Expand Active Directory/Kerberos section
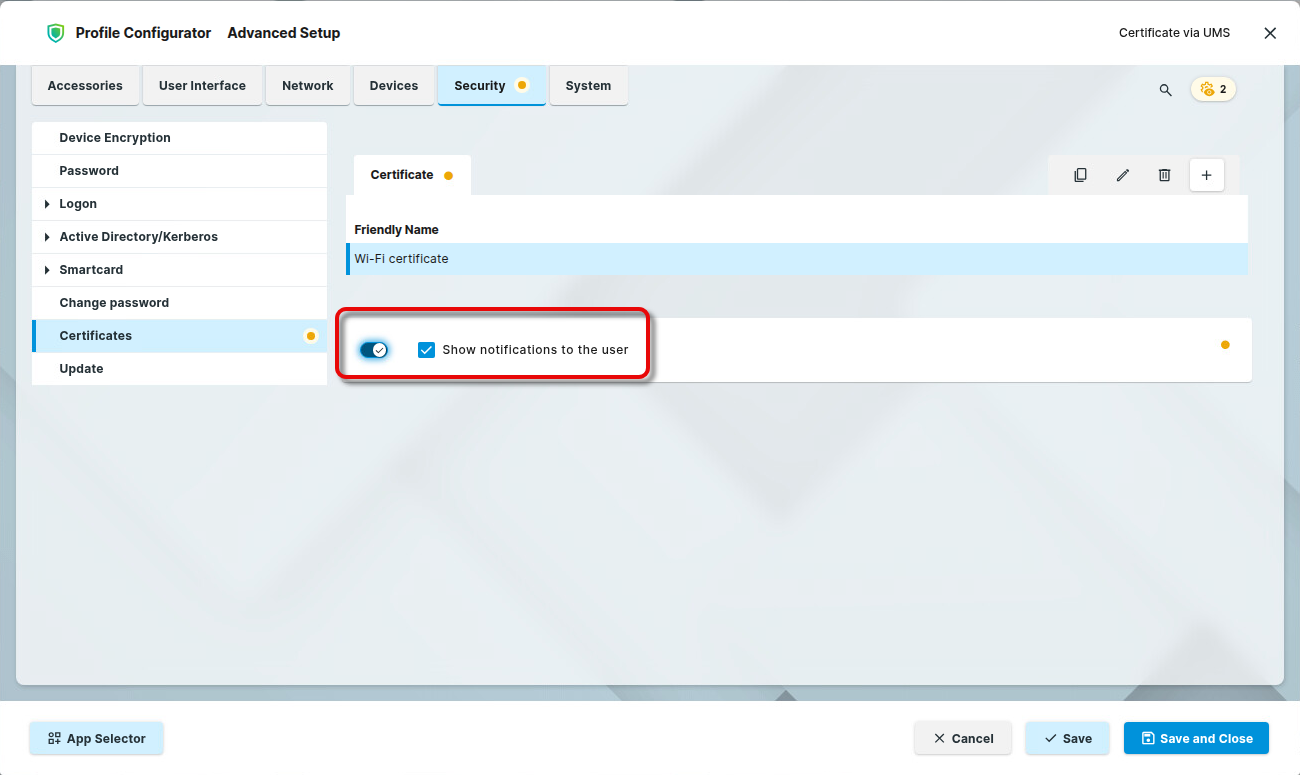Image resolution: width=1300 pixels, height=775 pixels. (x=47, y=237)
